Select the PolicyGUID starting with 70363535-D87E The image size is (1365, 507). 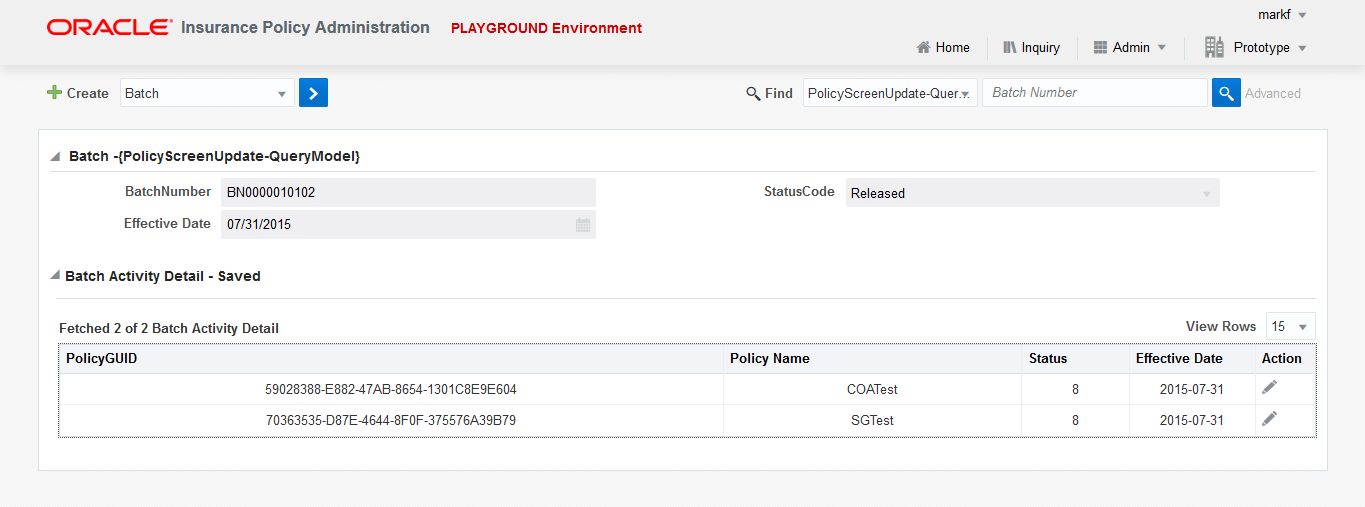coord(391,420)
